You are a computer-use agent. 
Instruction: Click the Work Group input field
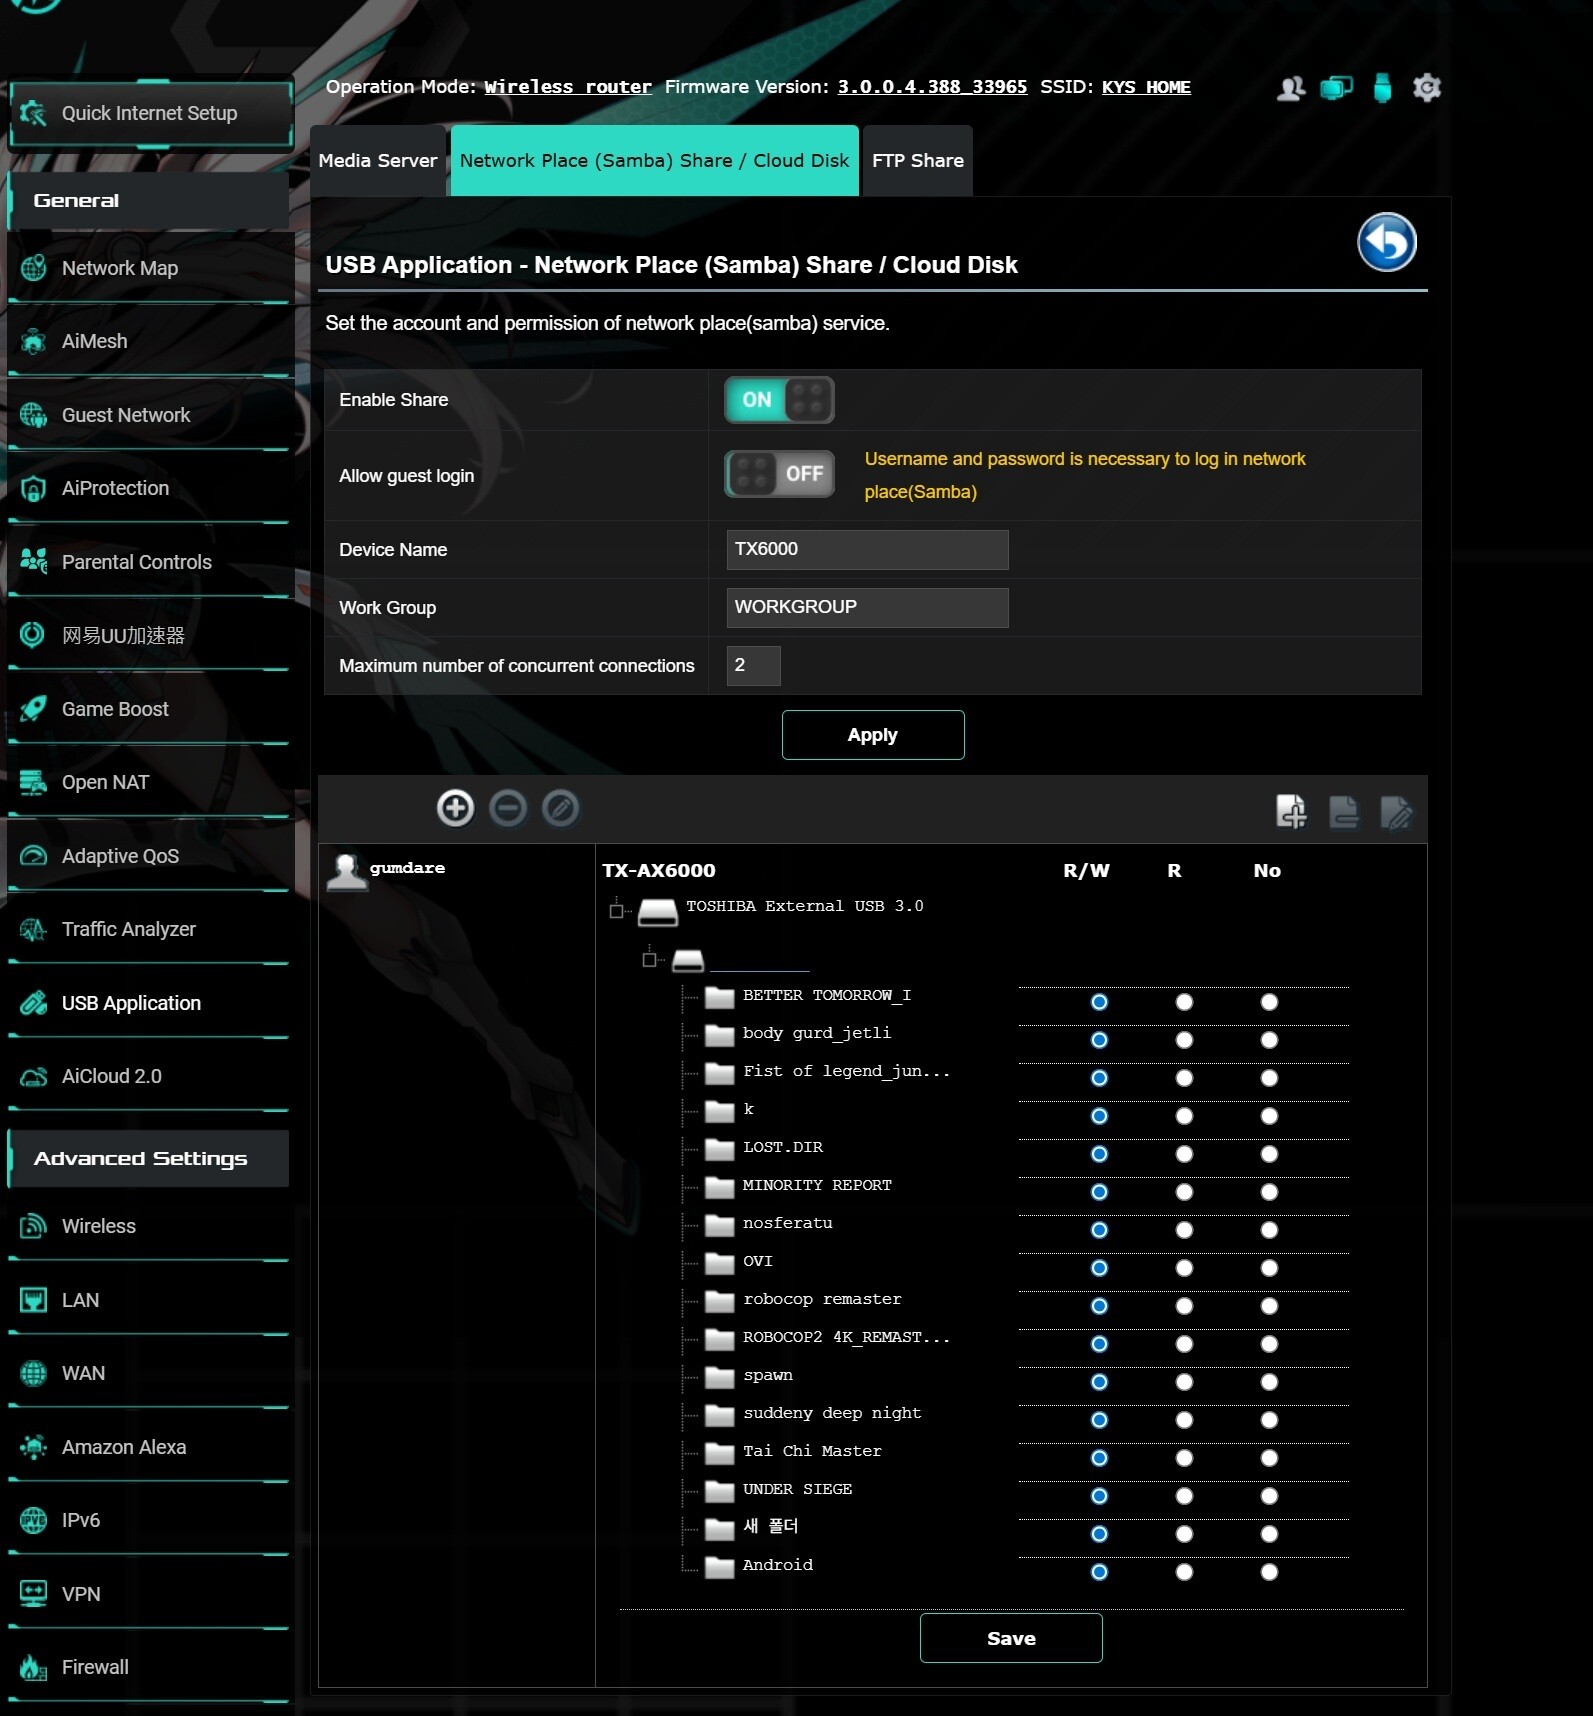867,608
